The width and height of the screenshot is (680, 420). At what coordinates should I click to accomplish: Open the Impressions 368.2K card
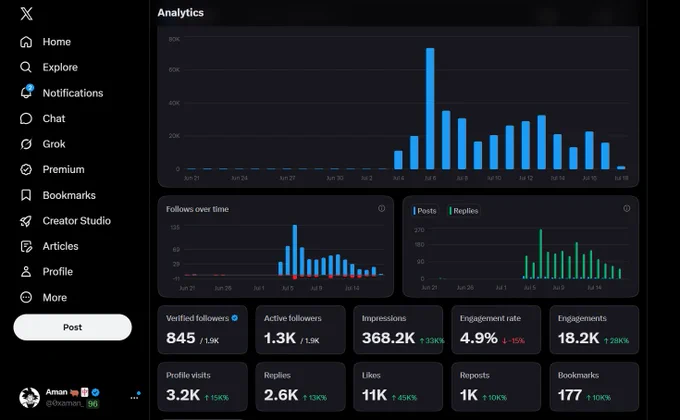click(398, 330)
